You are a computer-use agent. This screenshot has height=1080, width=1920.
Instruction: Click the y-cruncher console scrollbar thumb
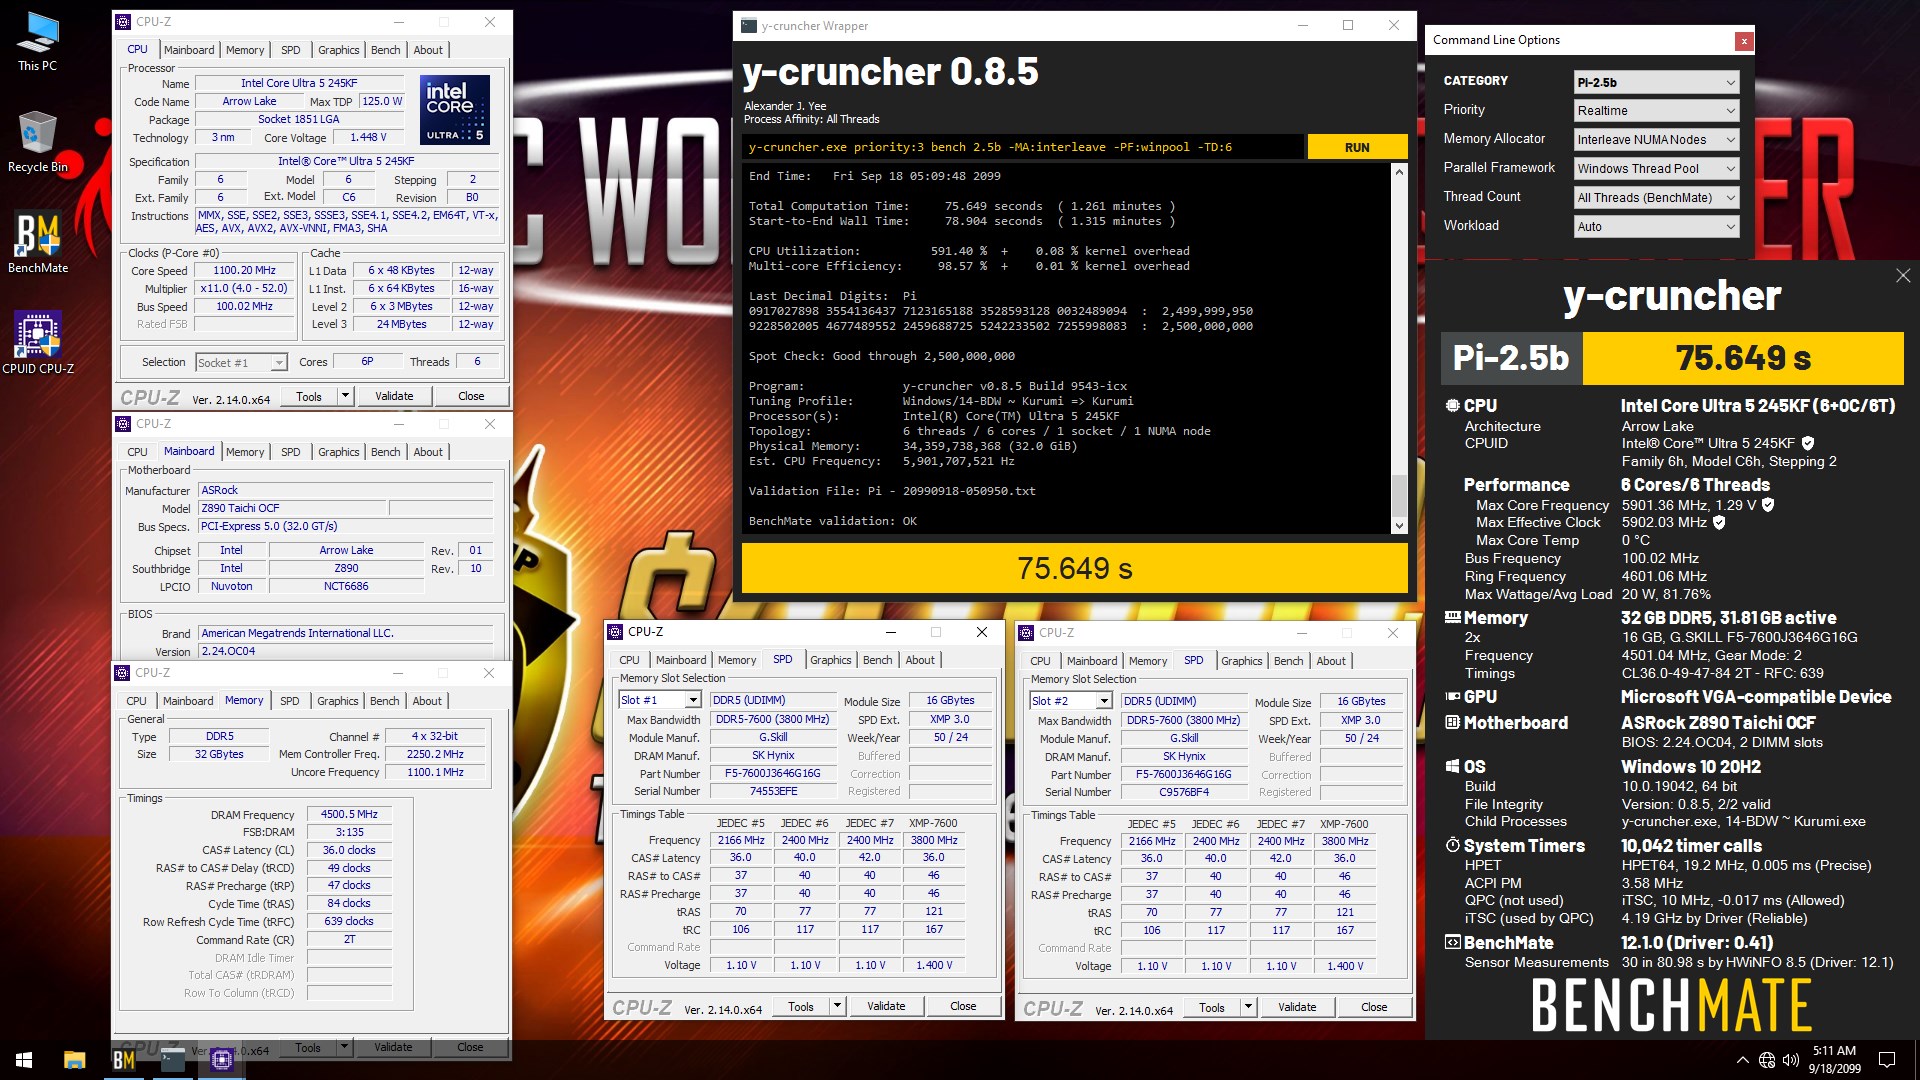coord(1399,495)
